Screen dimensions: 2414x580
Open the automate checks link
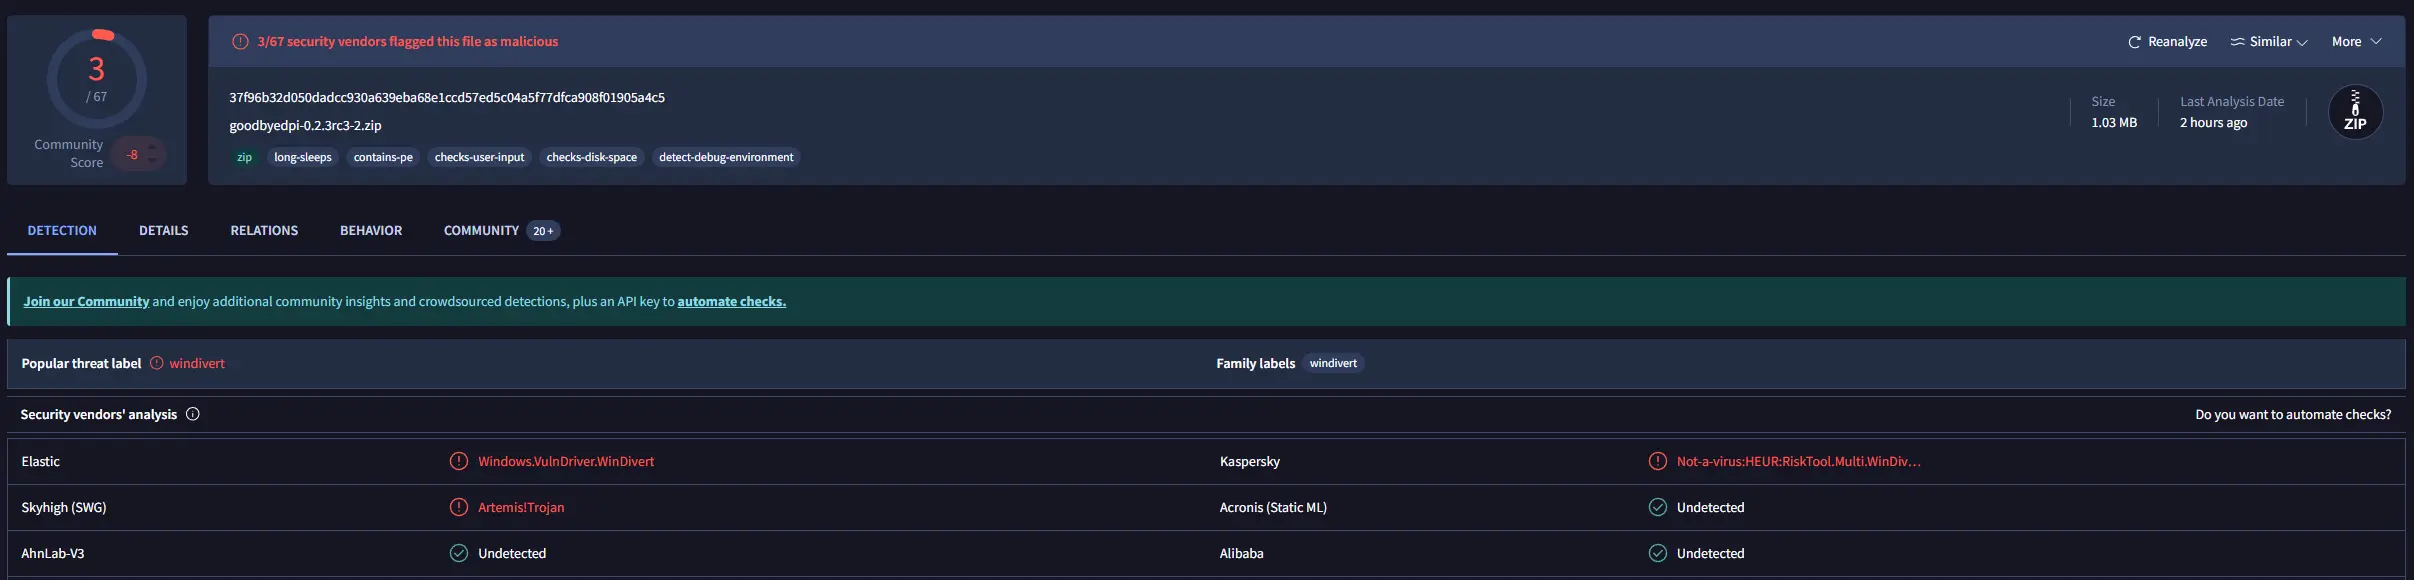(x=732, y=302)
